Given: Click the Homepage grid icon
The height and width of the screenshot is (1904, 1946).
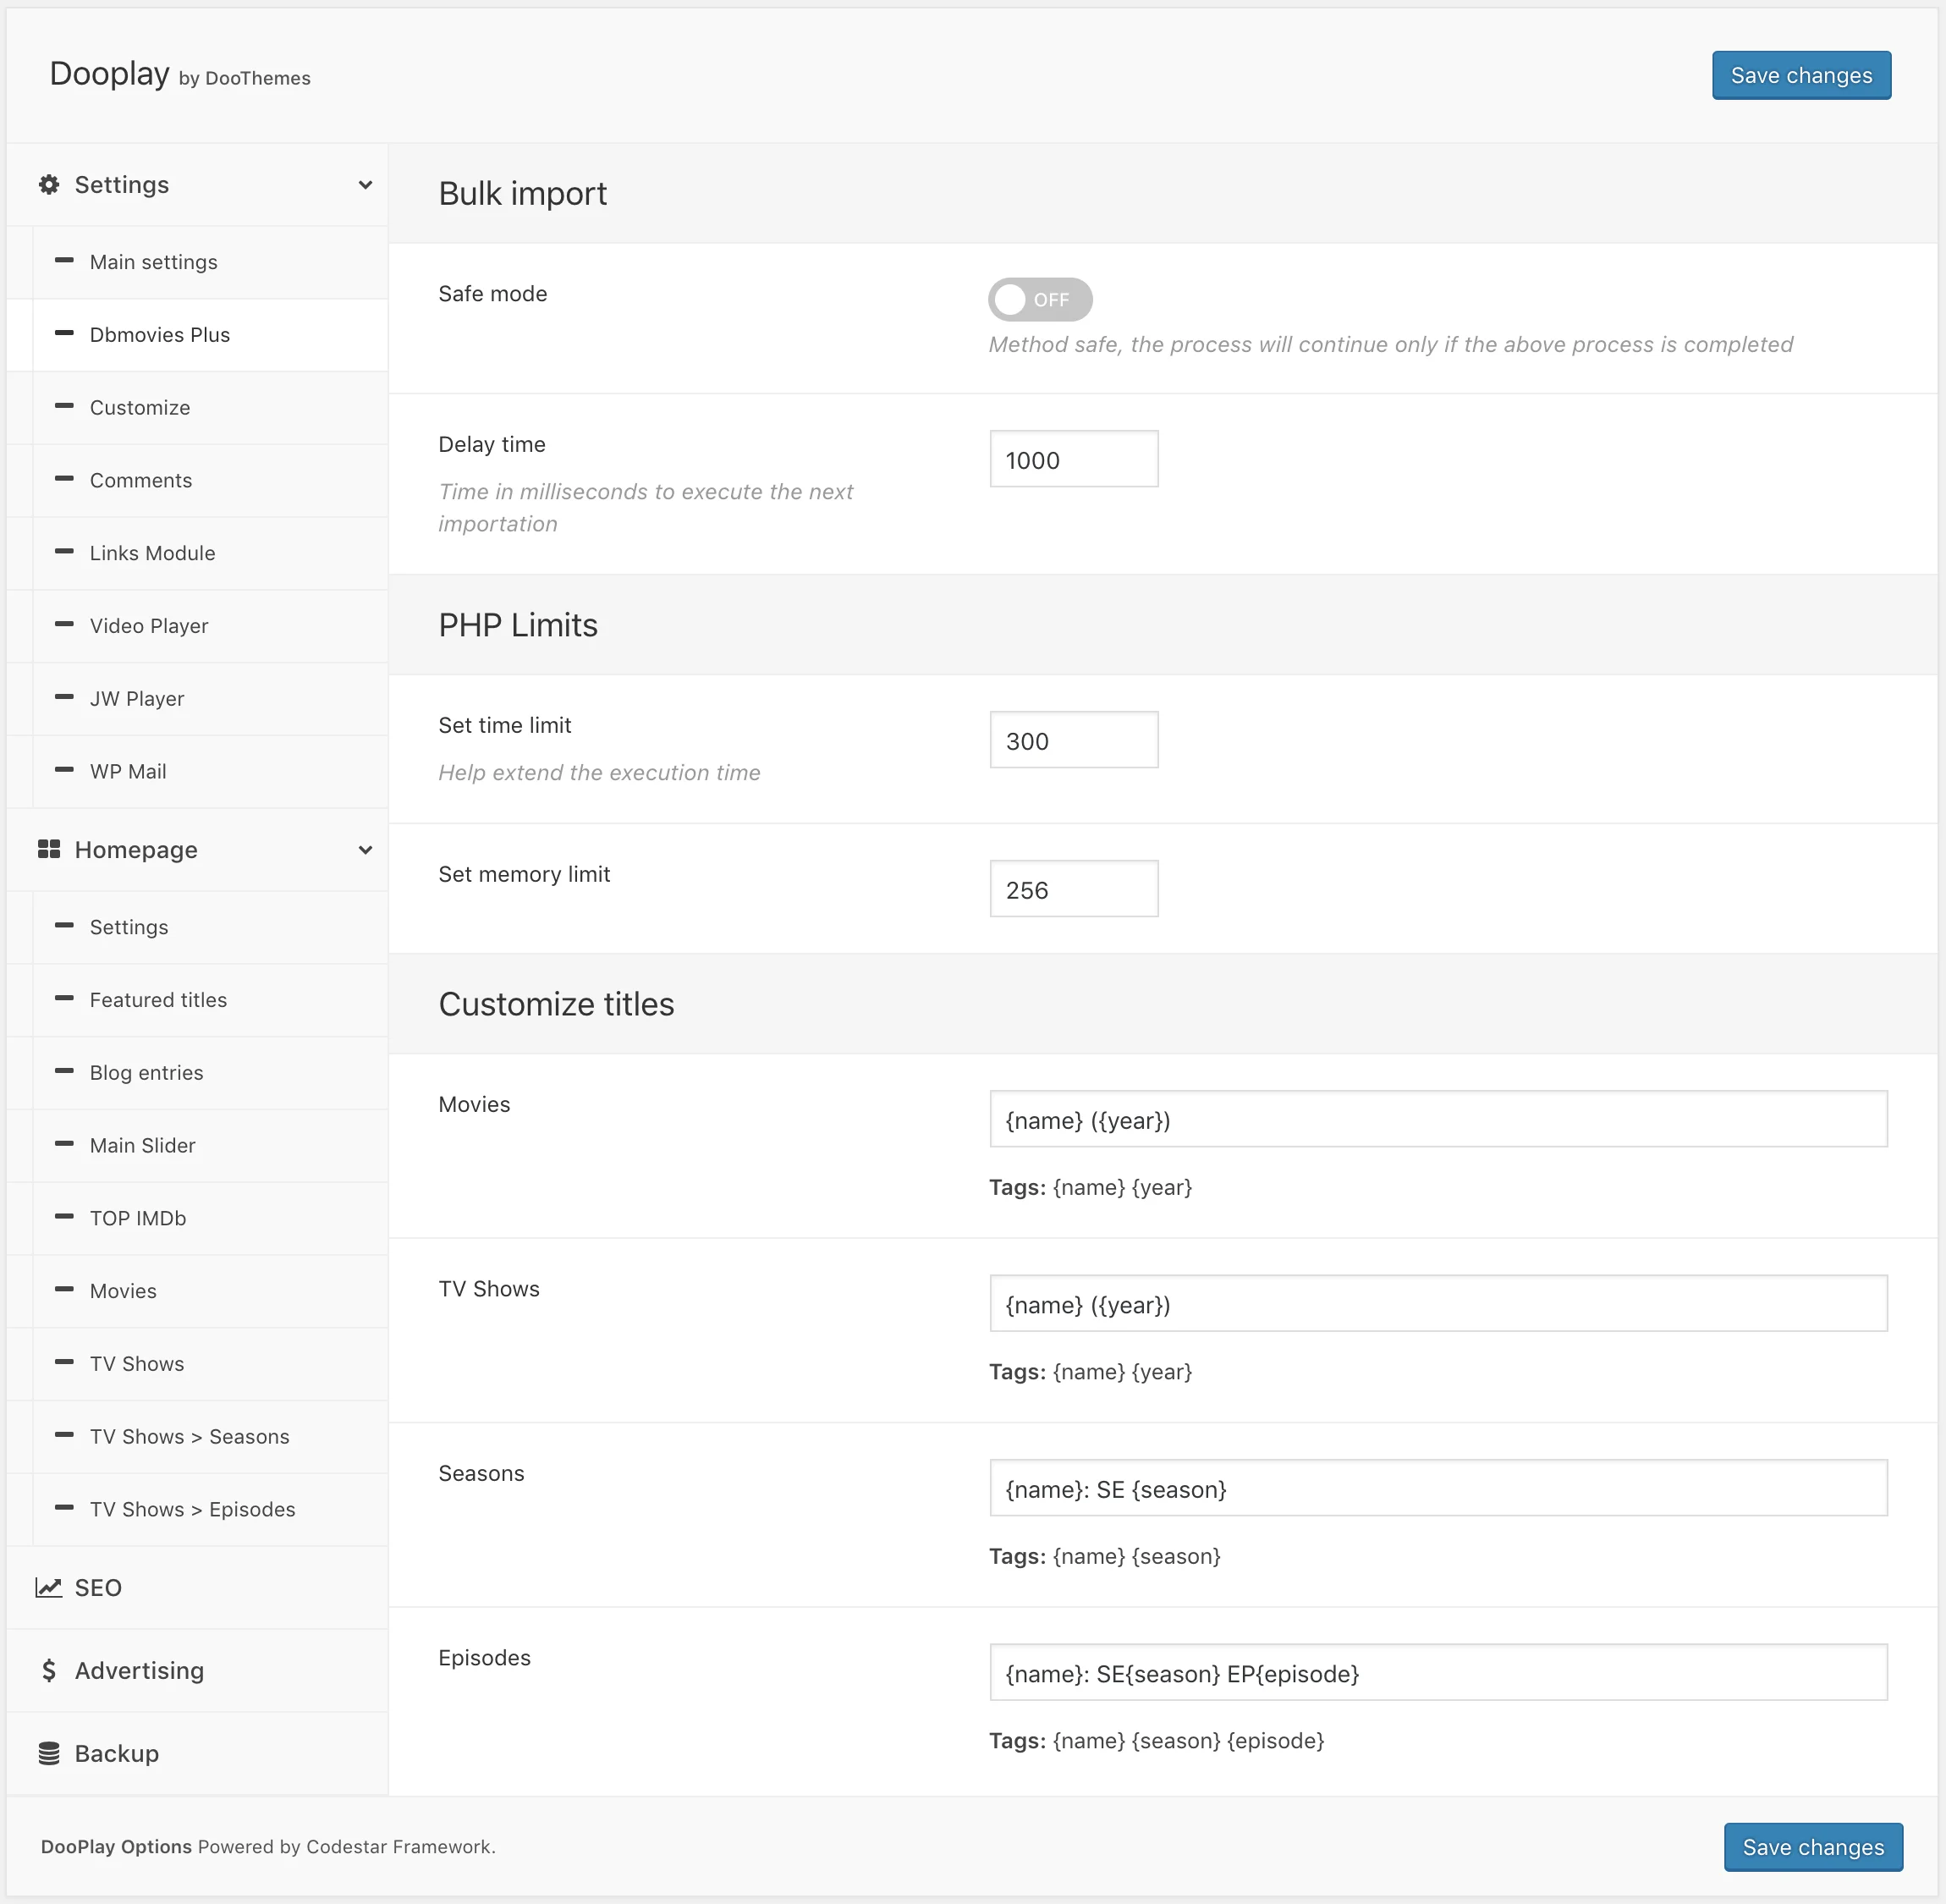Looking at the screenshot, I should (x=48, y=849).
